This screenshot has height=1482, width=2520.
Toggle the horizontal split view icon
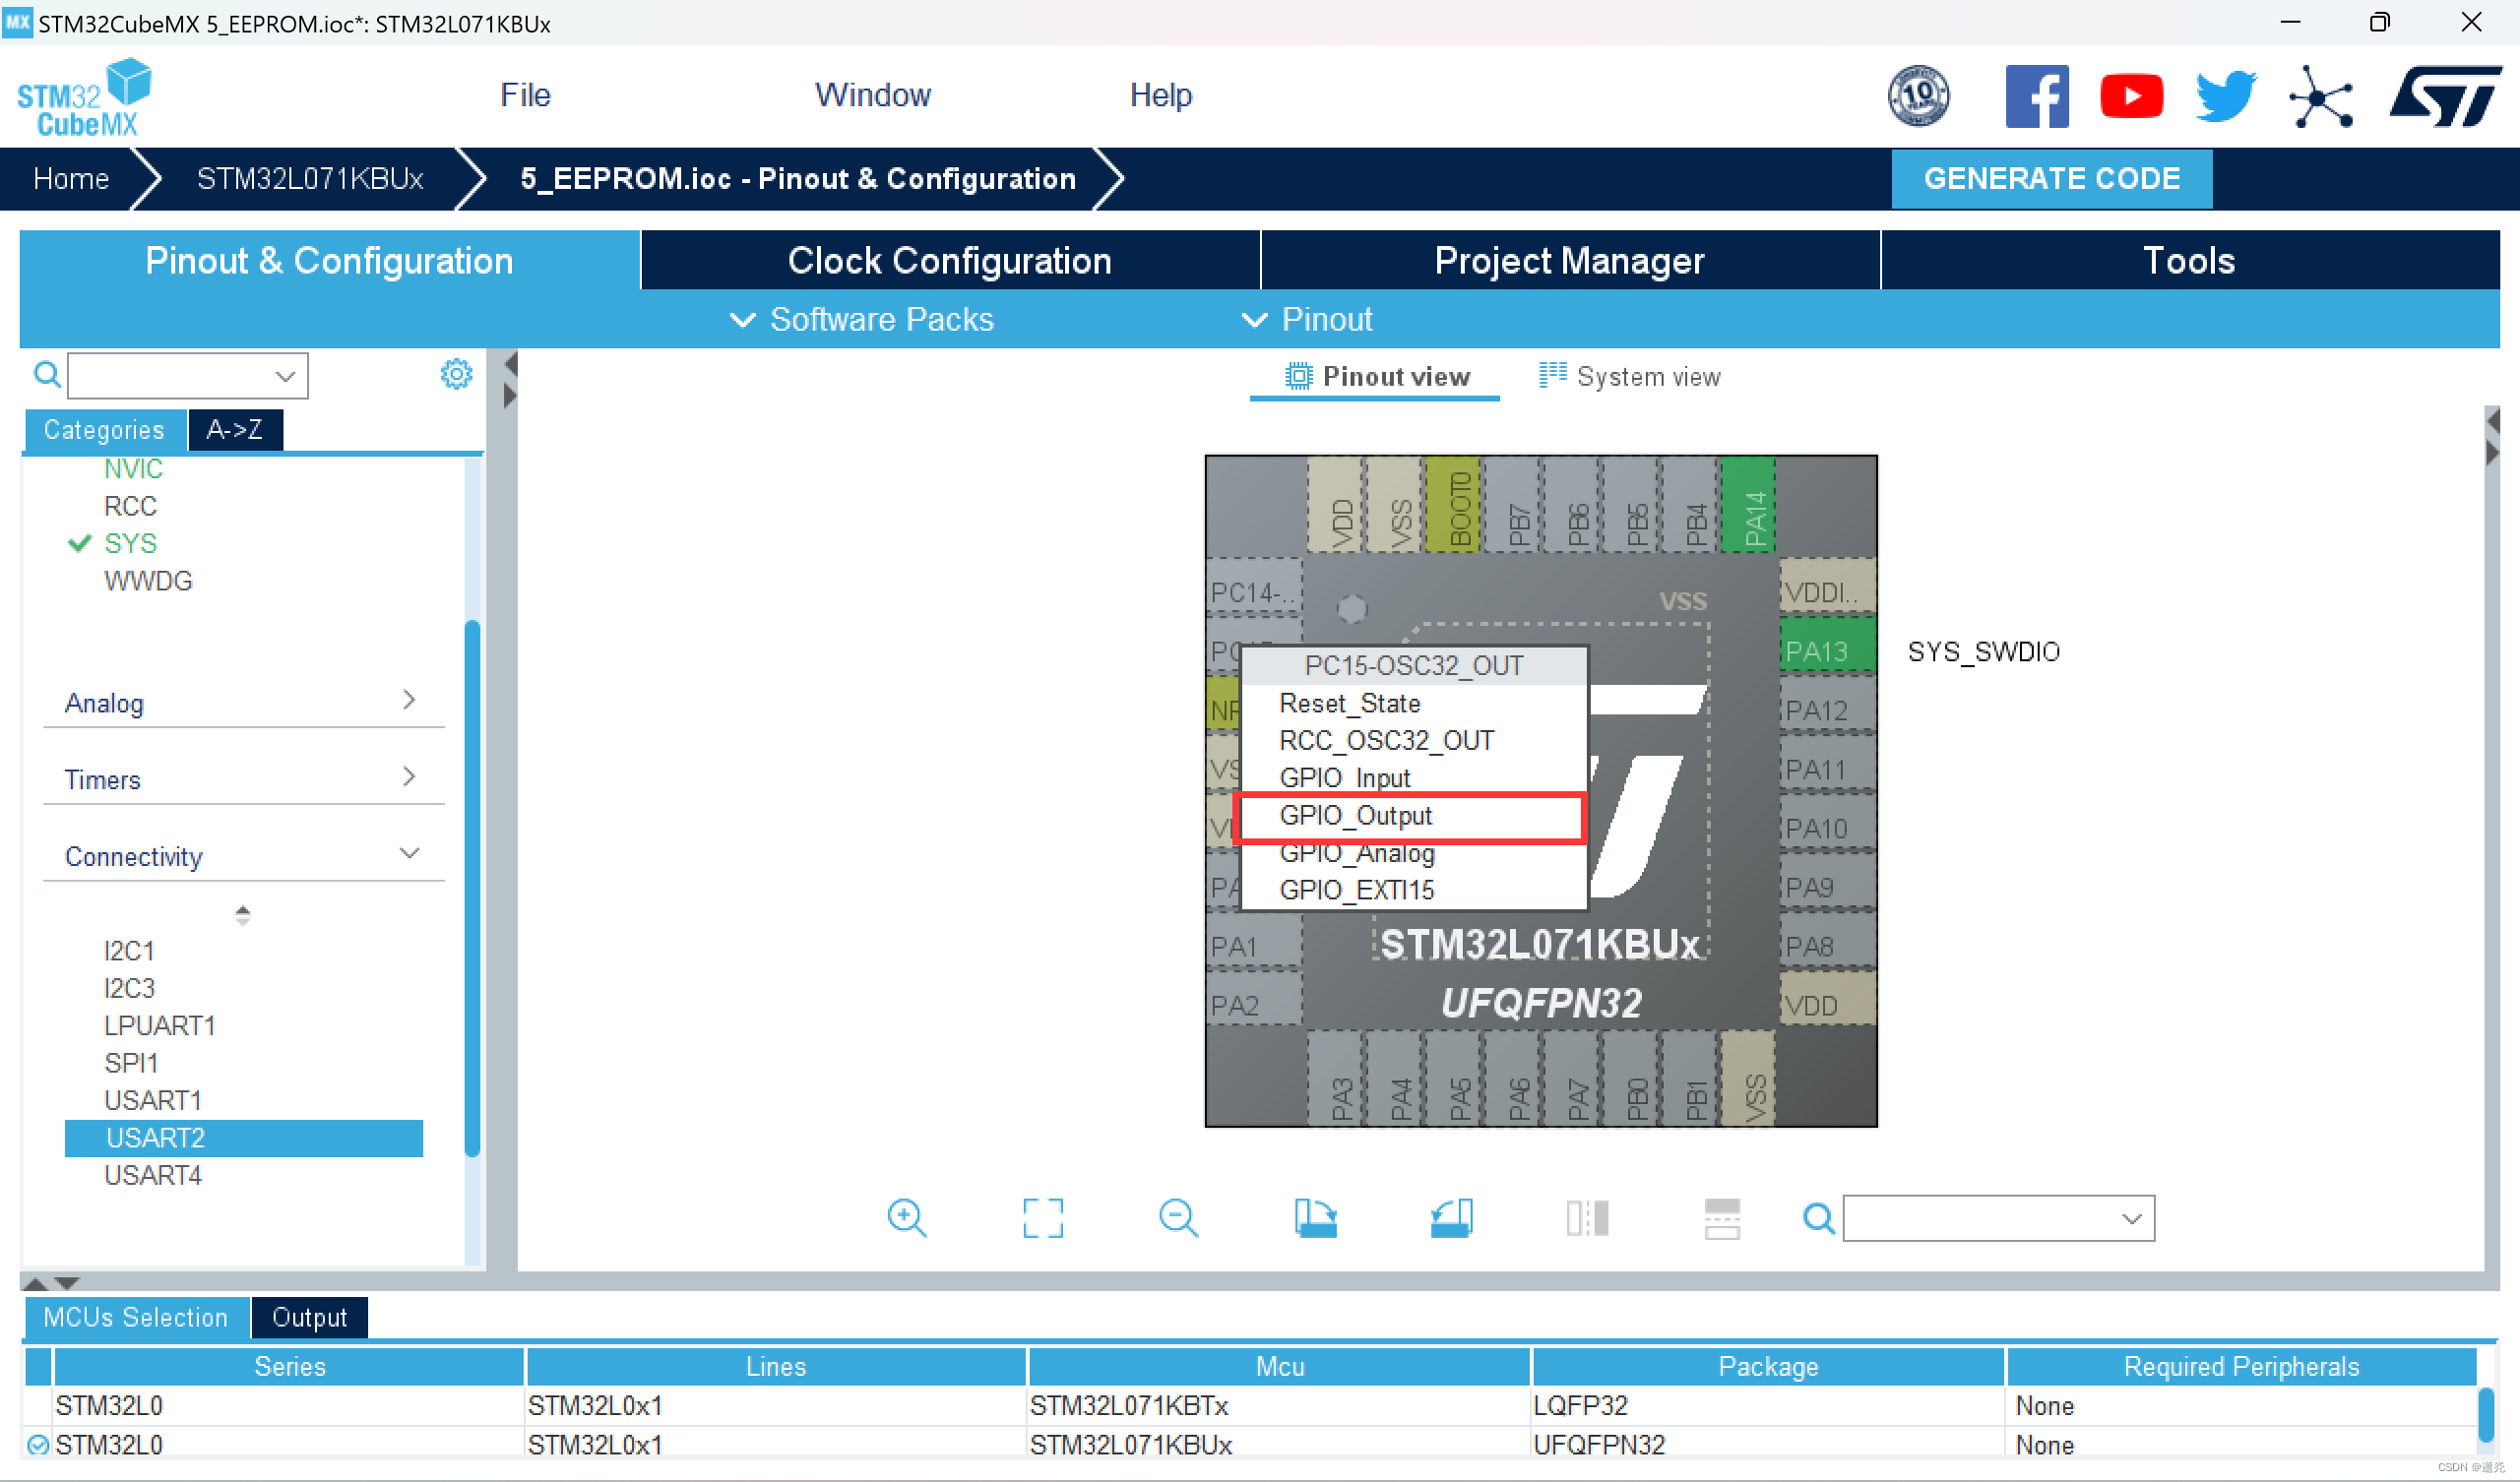tap(1722, 1218)
